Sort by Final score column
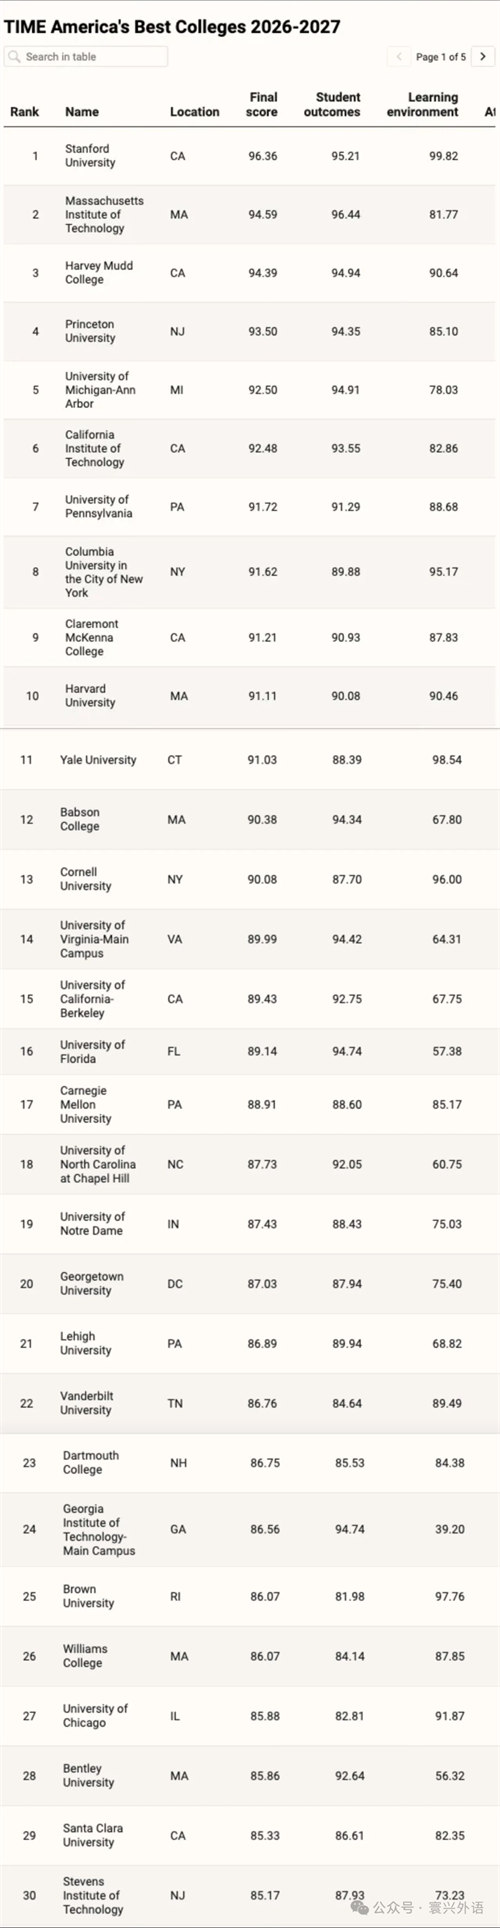500x1928 pixels. pyautogui.click(x=262, y=105)
